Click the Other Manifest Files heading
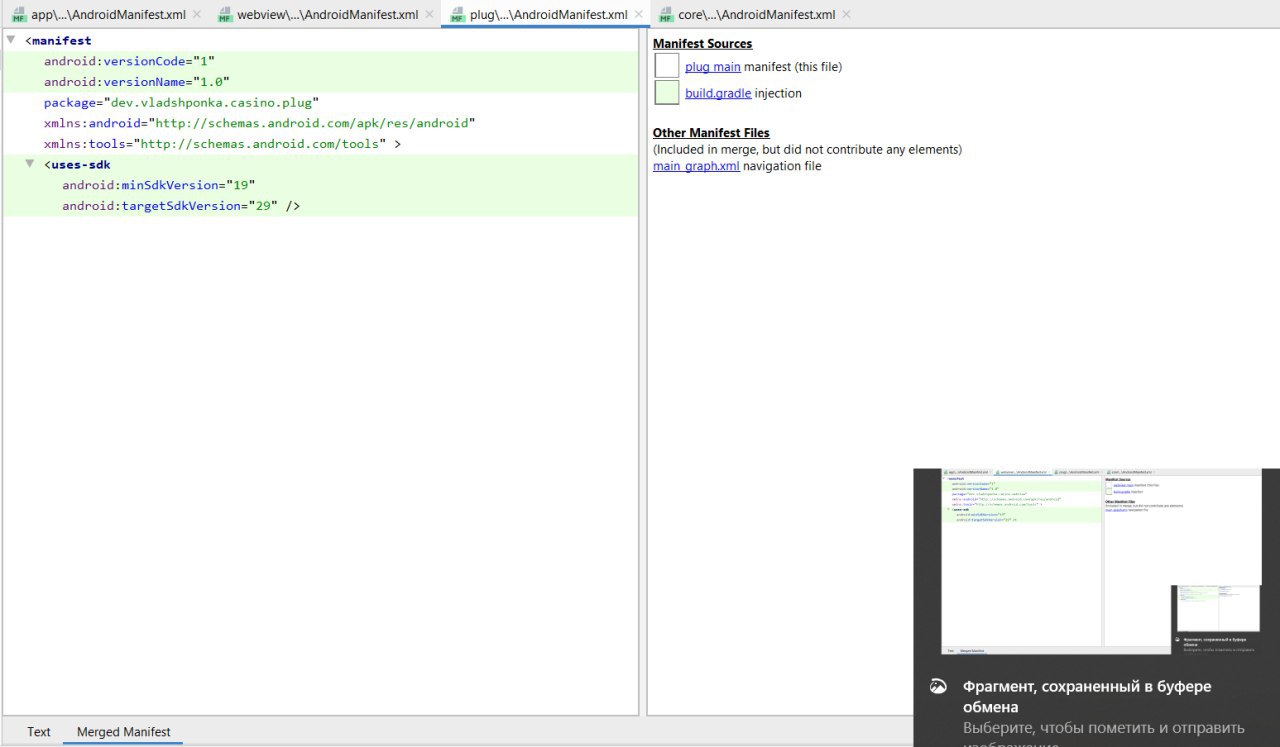This screenshot has height=747, width=1280. pos(711,133)
